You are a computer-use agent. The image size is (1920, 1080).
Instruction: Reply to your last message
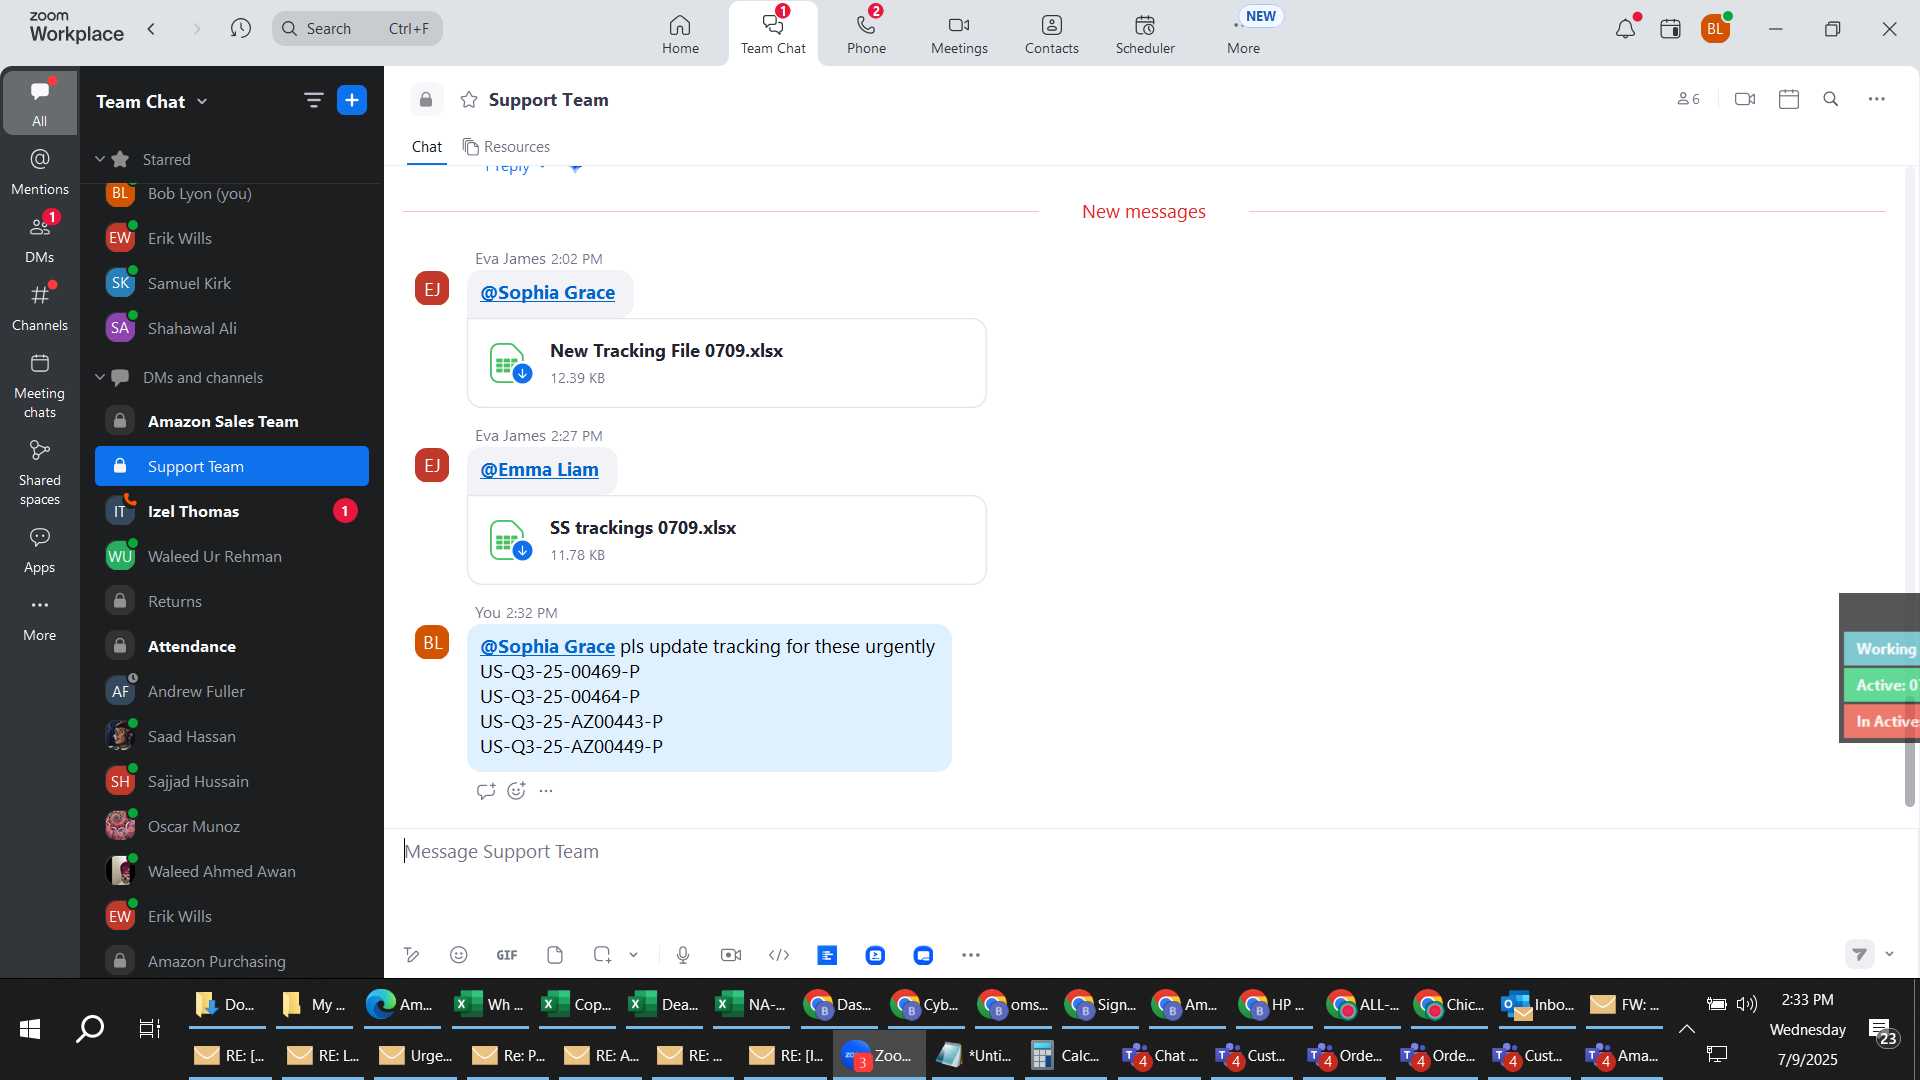click(x=486, y=791)
